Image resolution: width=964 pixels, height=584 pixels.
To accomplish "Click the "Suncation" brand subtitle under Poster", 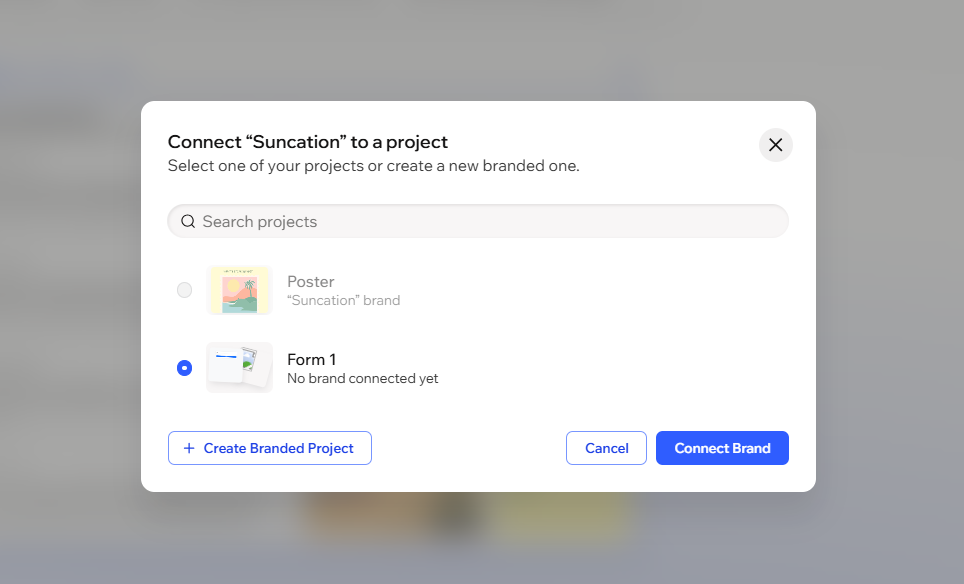I will click(x=343, y=299).
